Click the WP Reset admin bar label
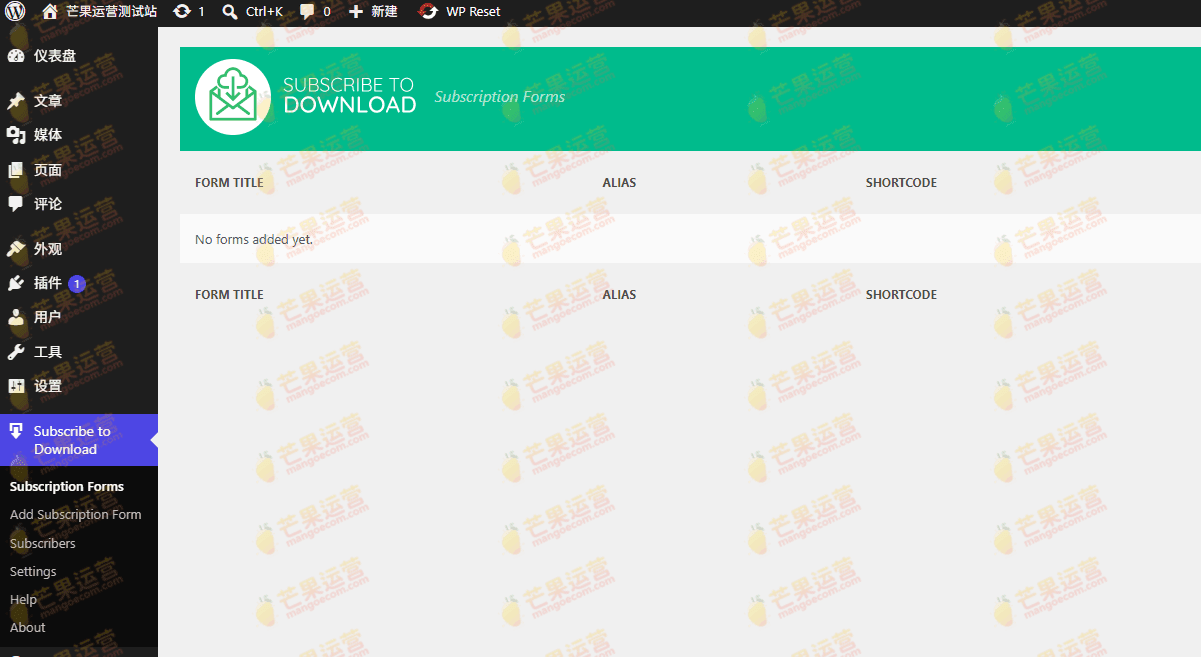This screenshot has width=1201, height=657. 473,12
